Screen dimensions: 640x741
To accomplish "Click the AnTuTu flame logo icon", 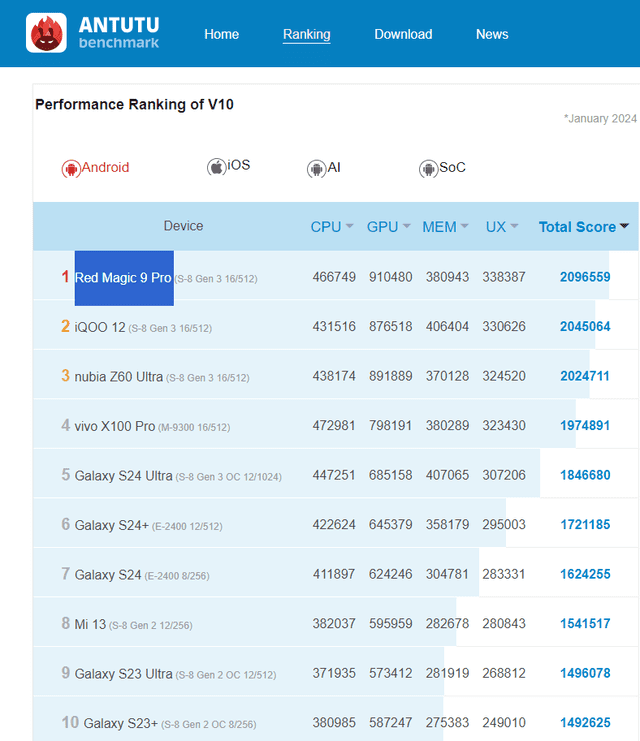I will pos(46,33).
